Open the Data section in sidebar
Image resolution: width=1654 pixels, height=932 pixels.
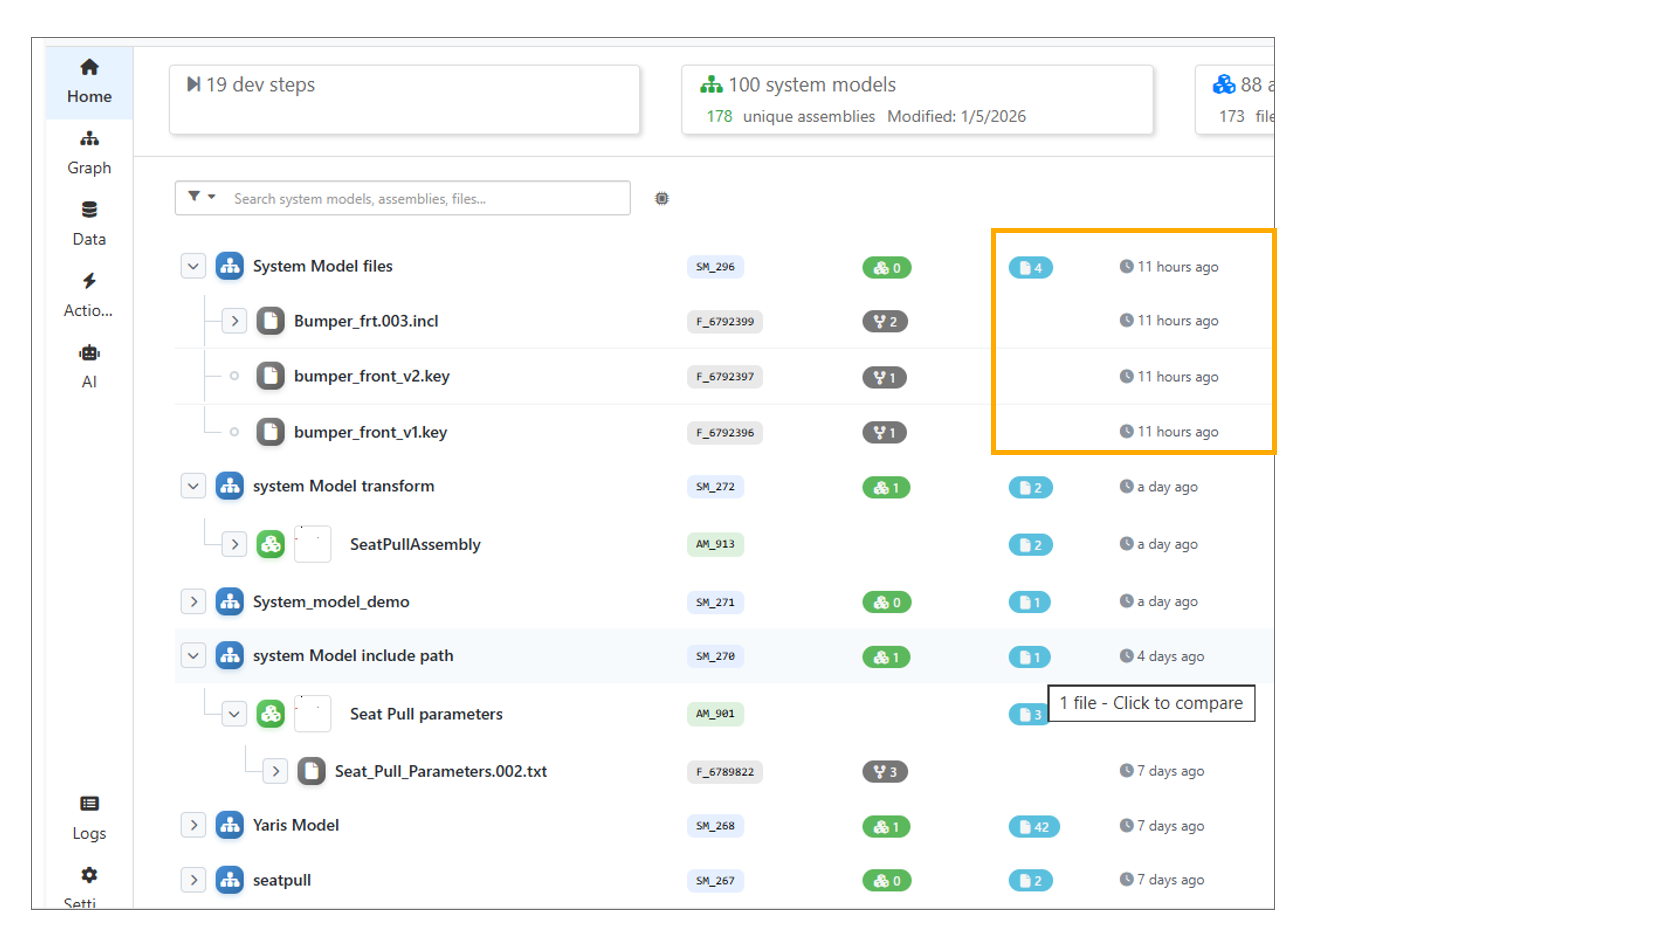point(89,223)
